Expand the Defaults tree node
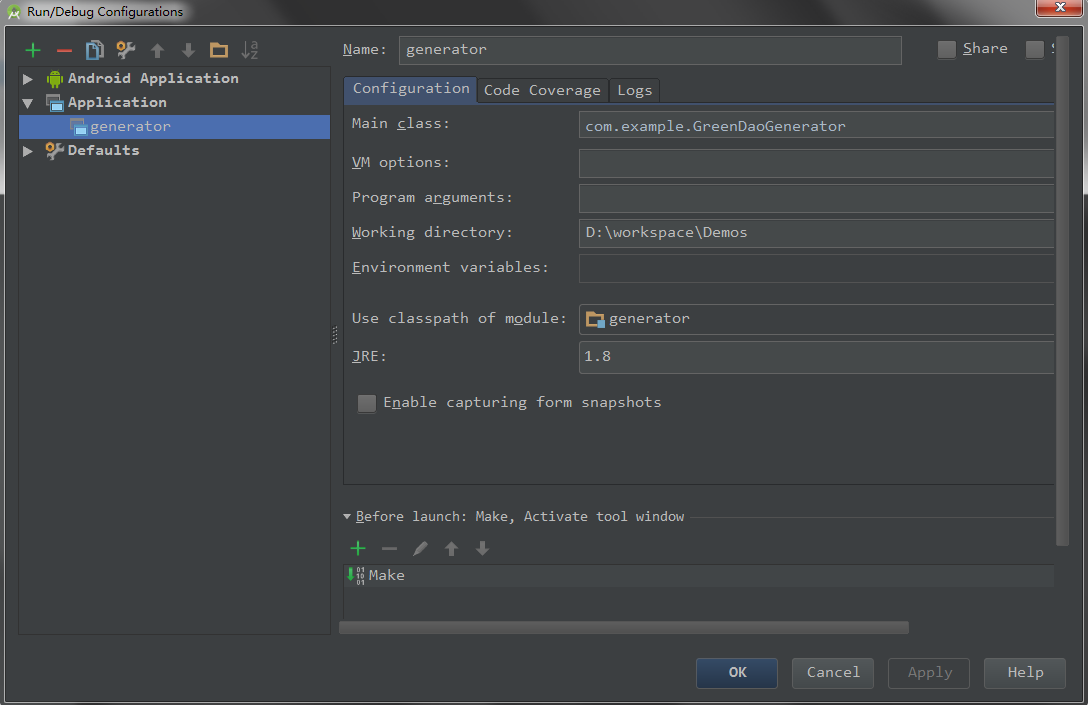1088x705 pixels. 28,151
